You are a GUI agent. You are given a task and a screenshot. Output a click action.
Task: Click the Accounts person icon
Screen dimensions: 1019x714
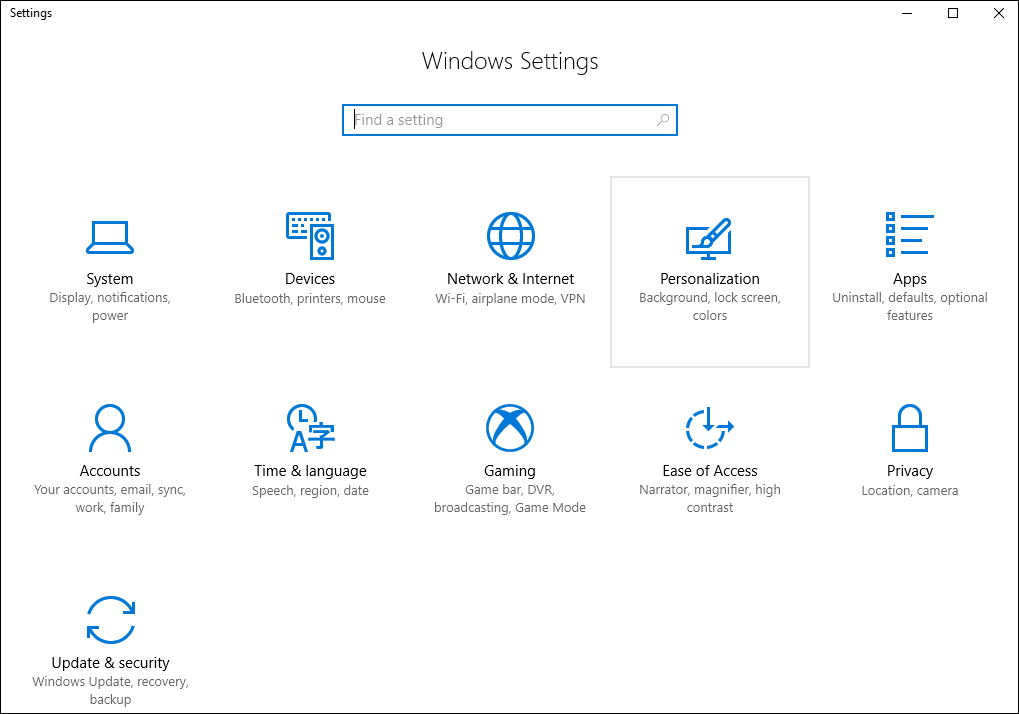pos(109,429)
